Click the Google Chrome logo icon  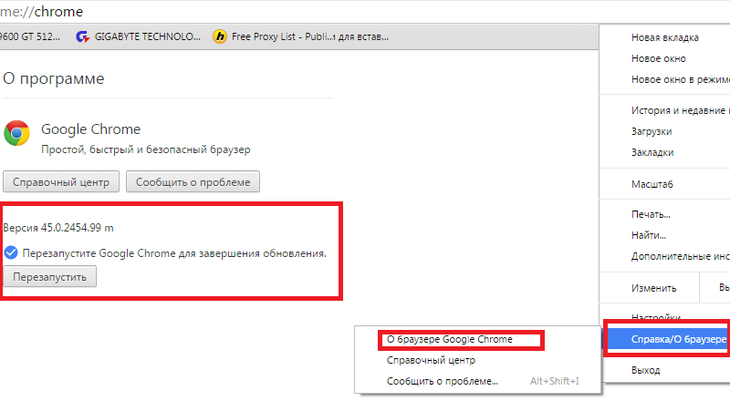[x=17, y=135]
